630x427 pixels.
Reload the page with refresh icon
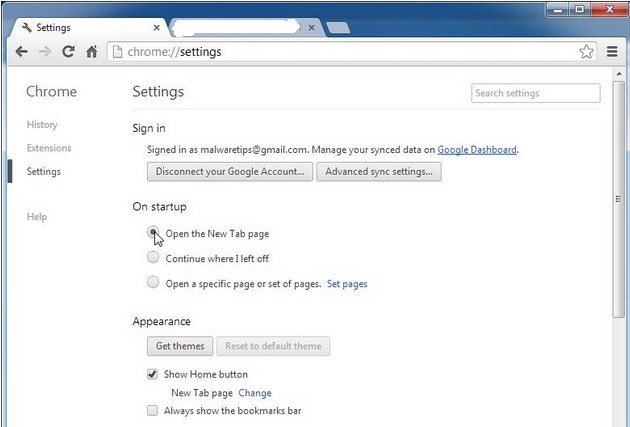coord(68,51)
